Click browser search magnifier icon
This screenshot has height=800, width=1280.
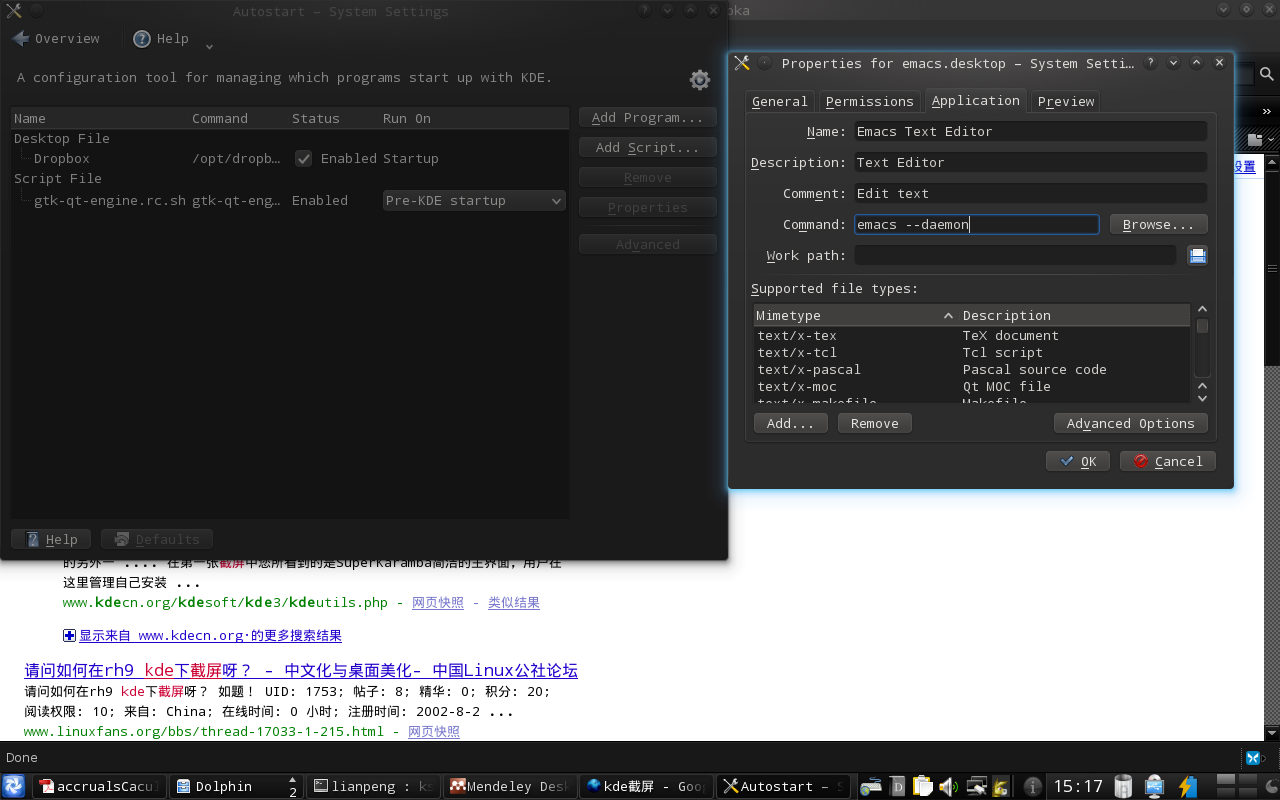(x=1267, y=75)
